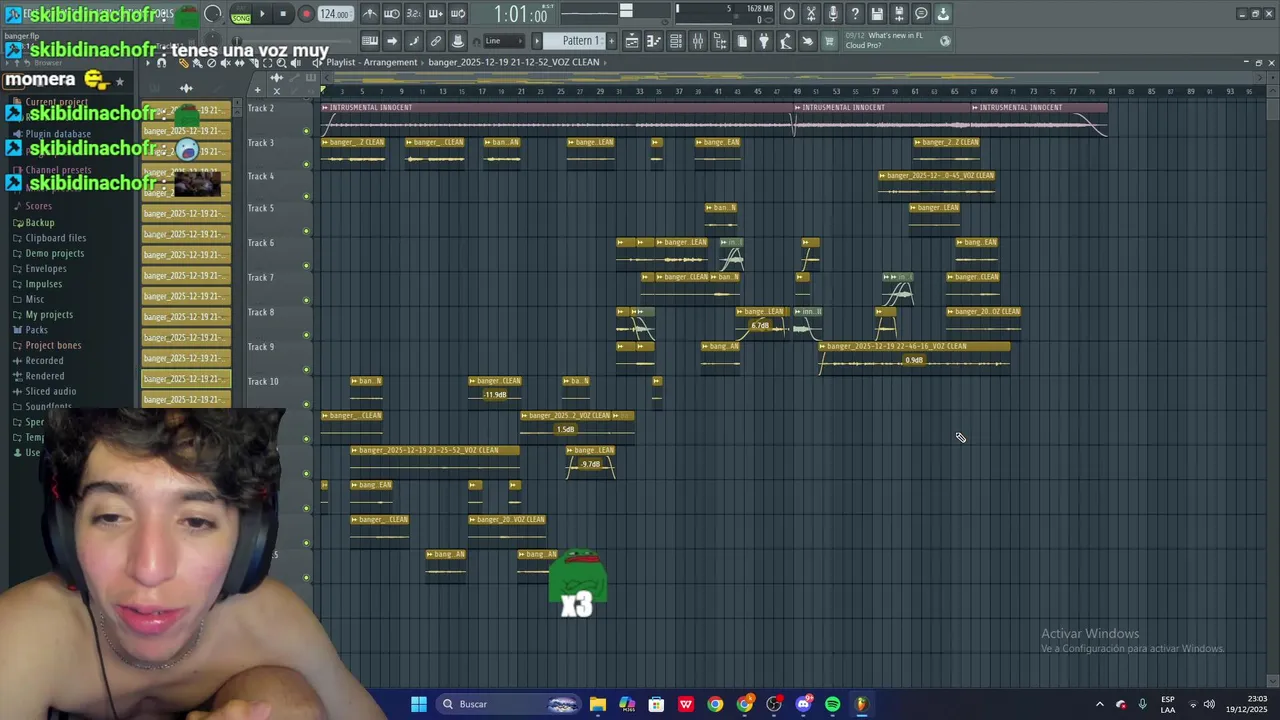This screenshot has height=720, width=1280.
Task: Open the Browser view icon
Action: pos(720,41)
